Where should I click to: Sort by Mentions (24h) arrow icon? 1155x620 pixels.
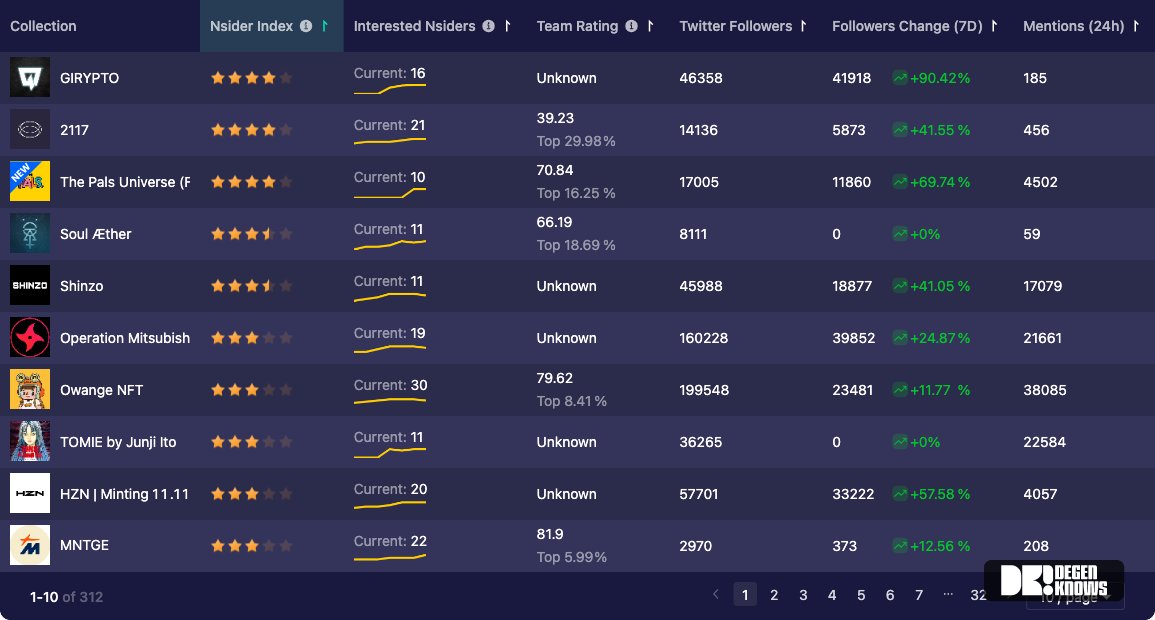coord(1135,26)
